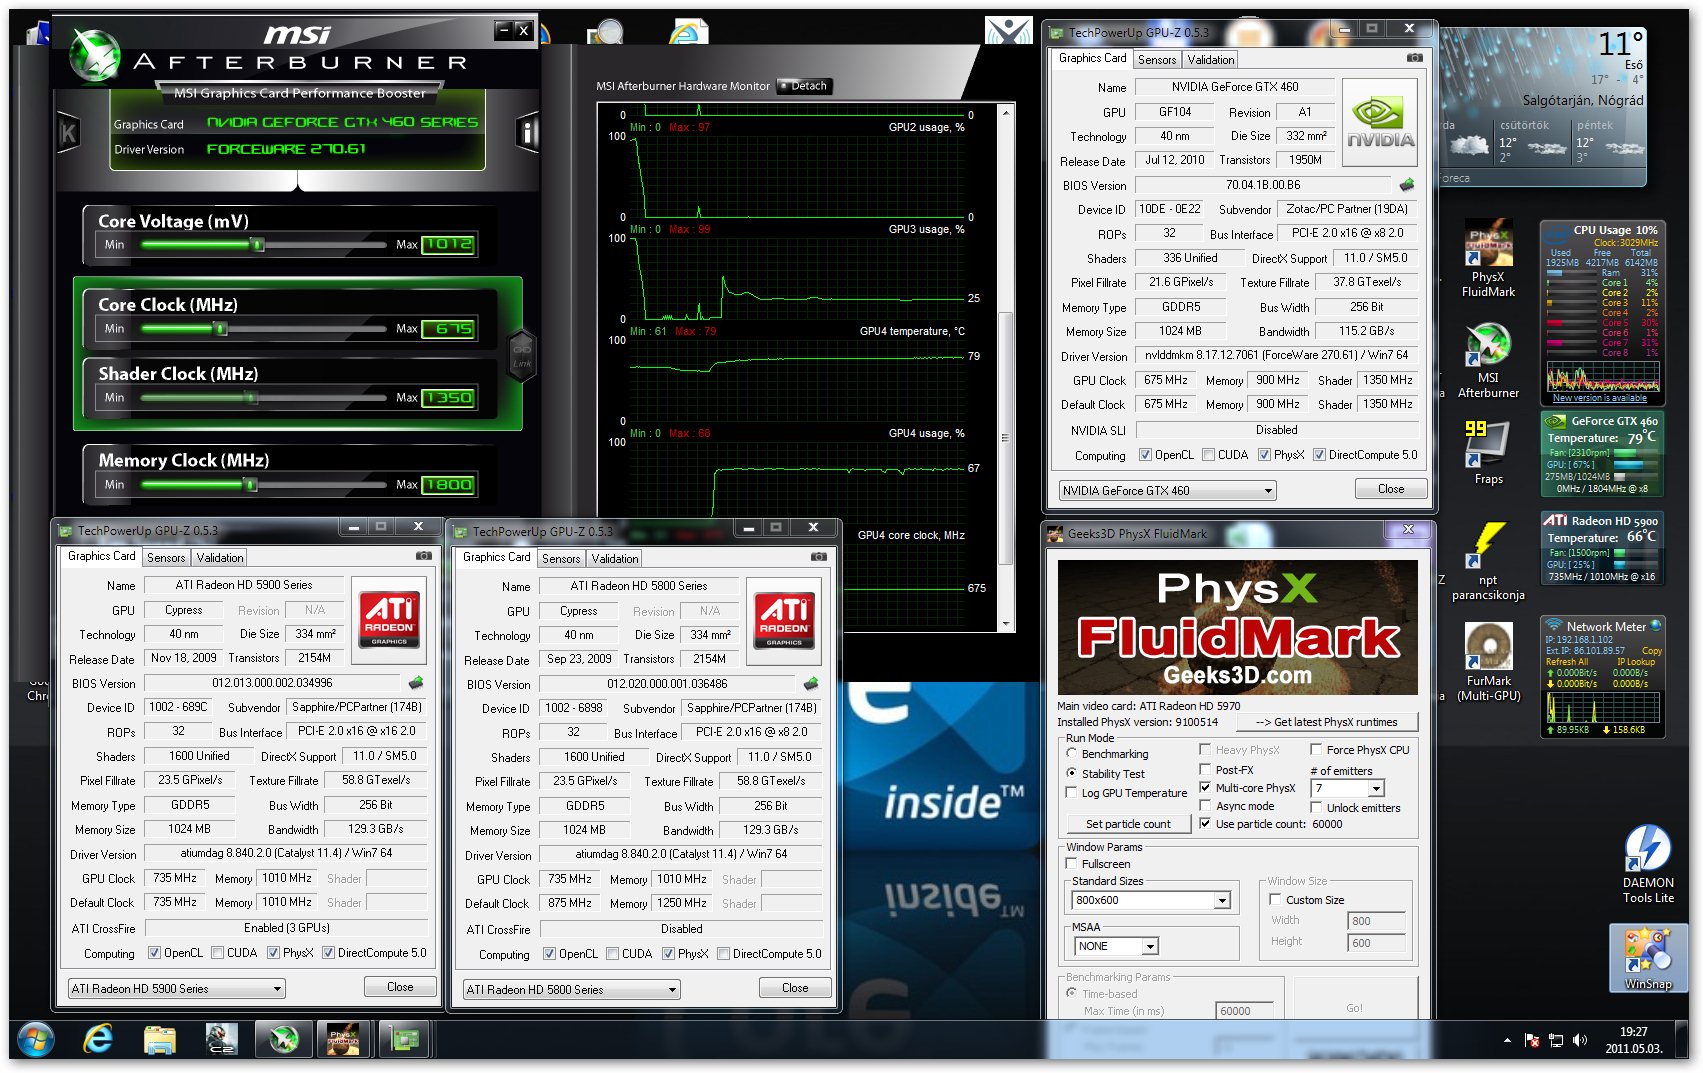Click Custom Size Width input field
This screenshot has width=1703, height=1073.
(x=1376, y=921)
